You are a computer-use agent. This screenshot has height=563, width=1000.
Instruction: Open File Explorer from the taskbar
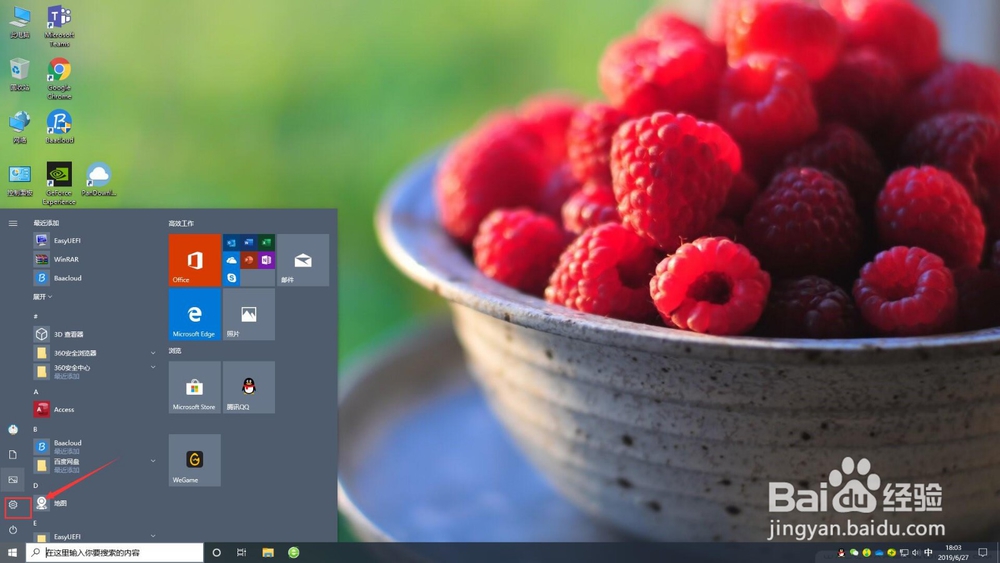[x=268, y=552]
